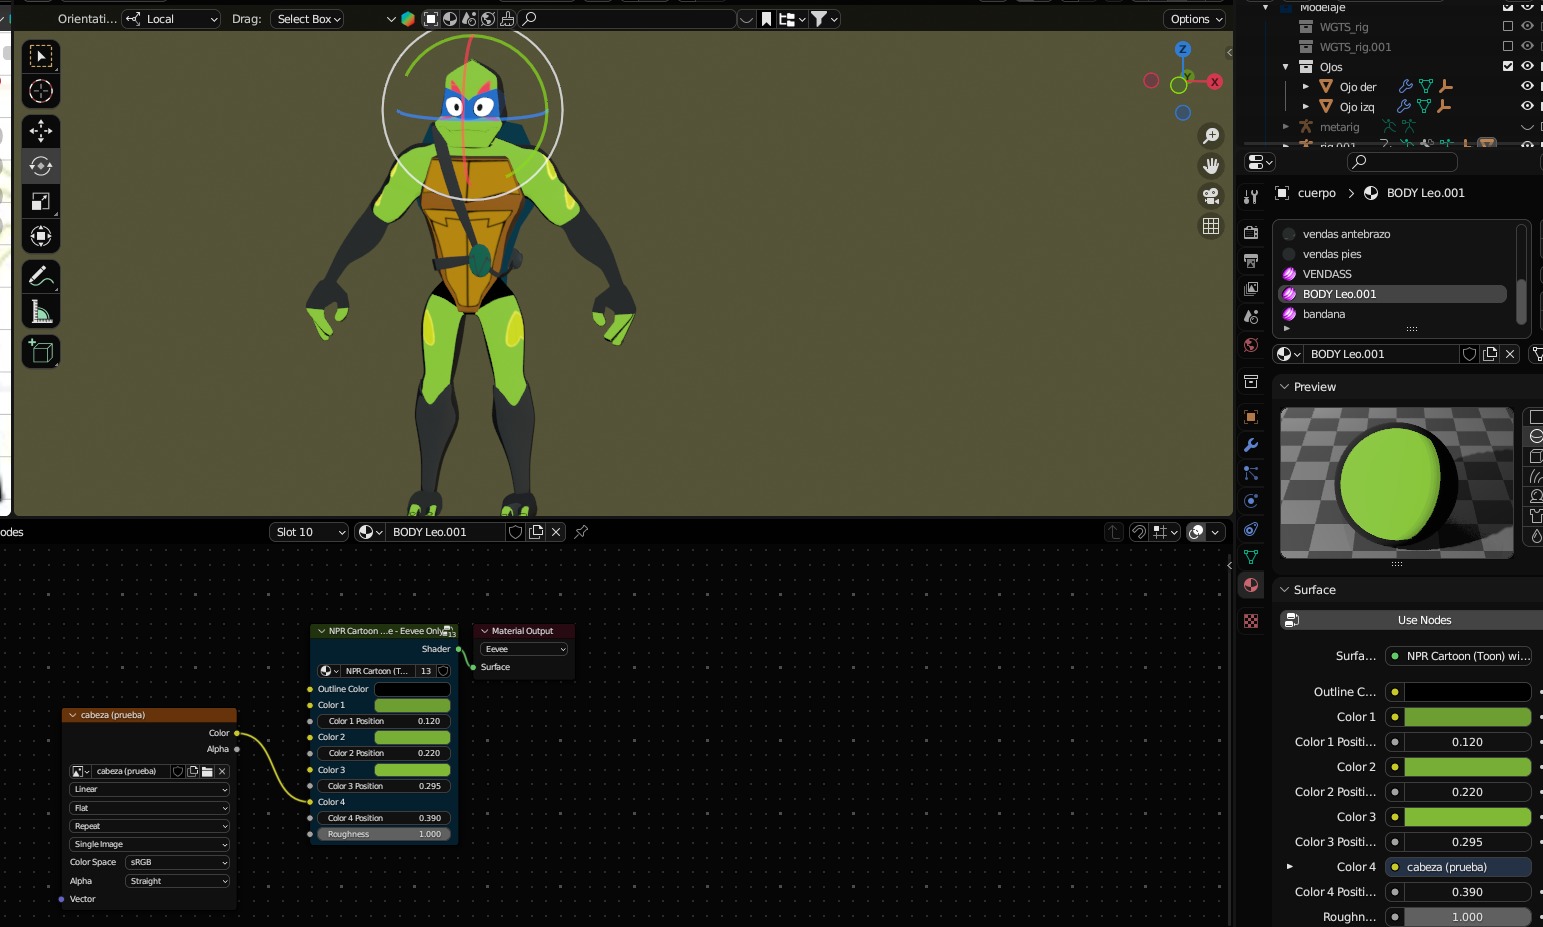Open the Object properties tab

pos(1251,417)
